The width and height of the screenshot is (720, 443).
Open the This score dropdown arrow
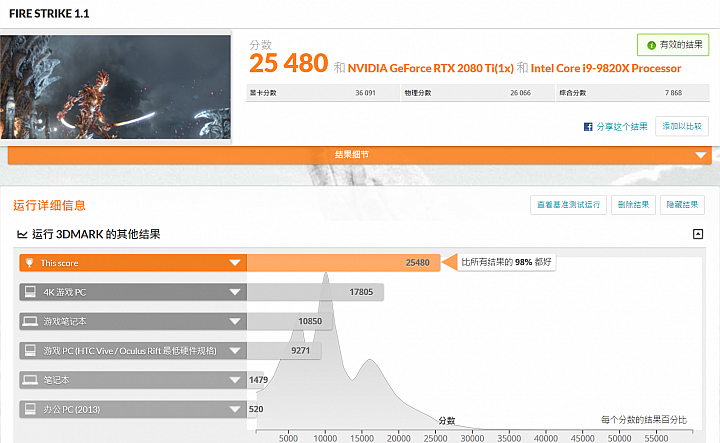235,263
